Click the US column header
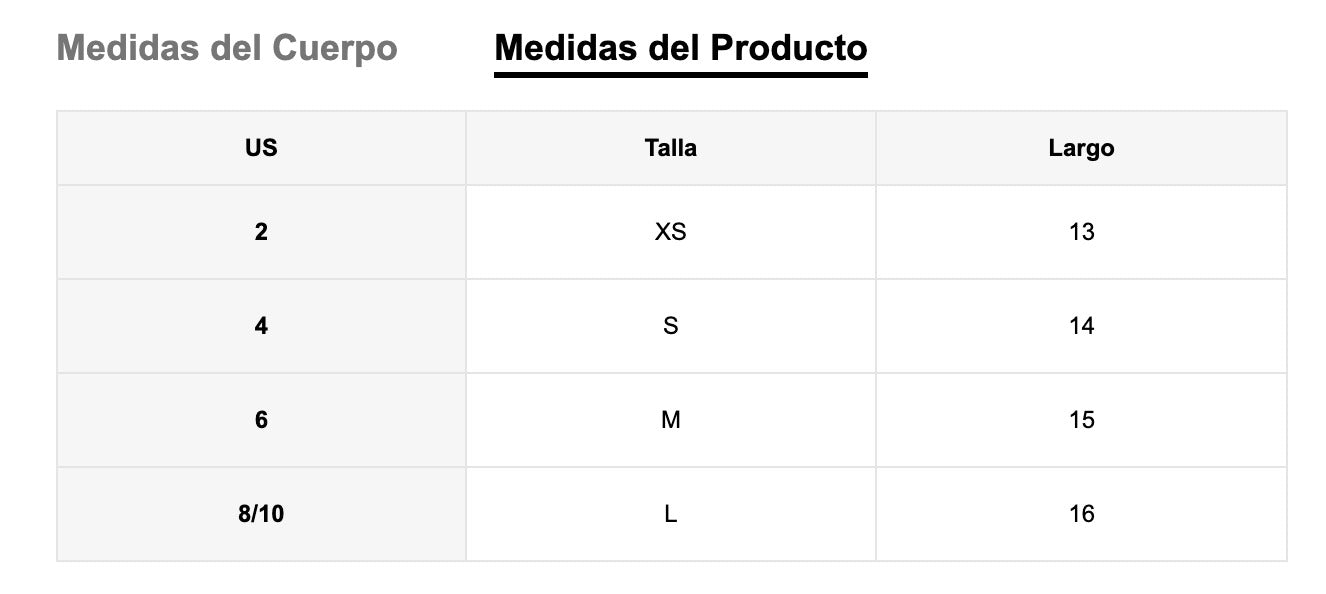The image size is (1326, 594). click(261, 148)
